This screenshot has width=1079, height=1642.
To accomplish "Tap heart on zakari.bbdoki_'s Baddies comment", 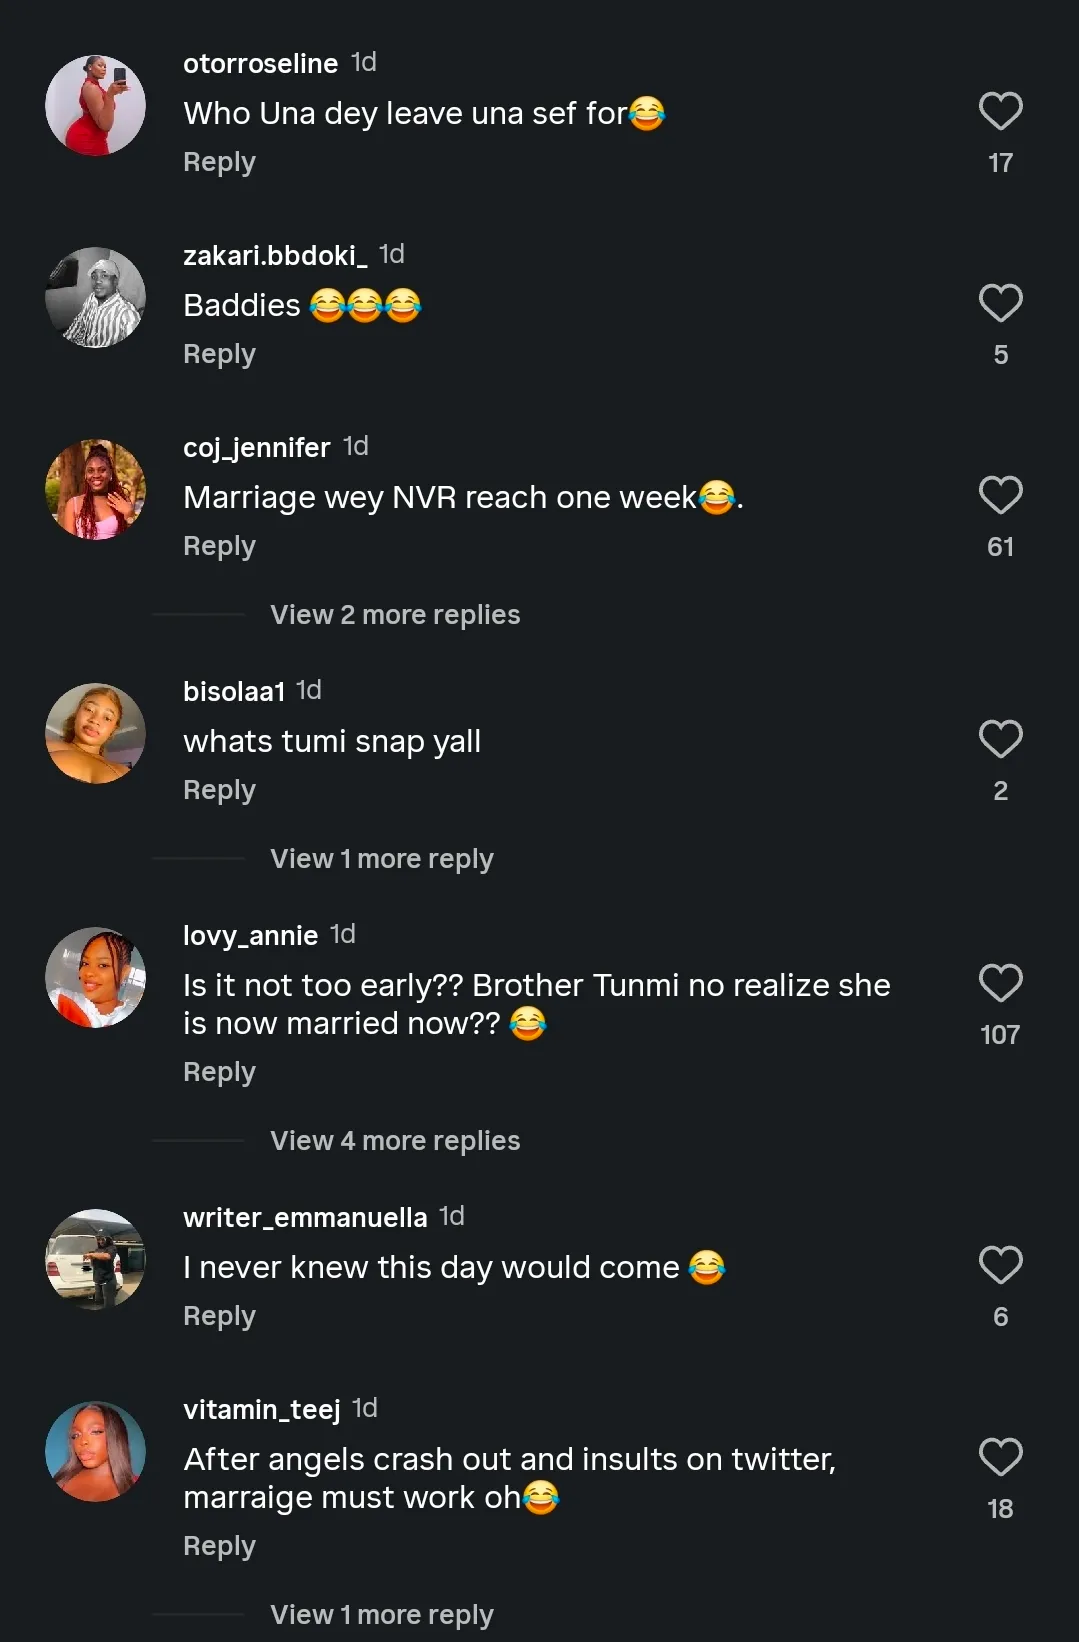I will pos(1000,304).
